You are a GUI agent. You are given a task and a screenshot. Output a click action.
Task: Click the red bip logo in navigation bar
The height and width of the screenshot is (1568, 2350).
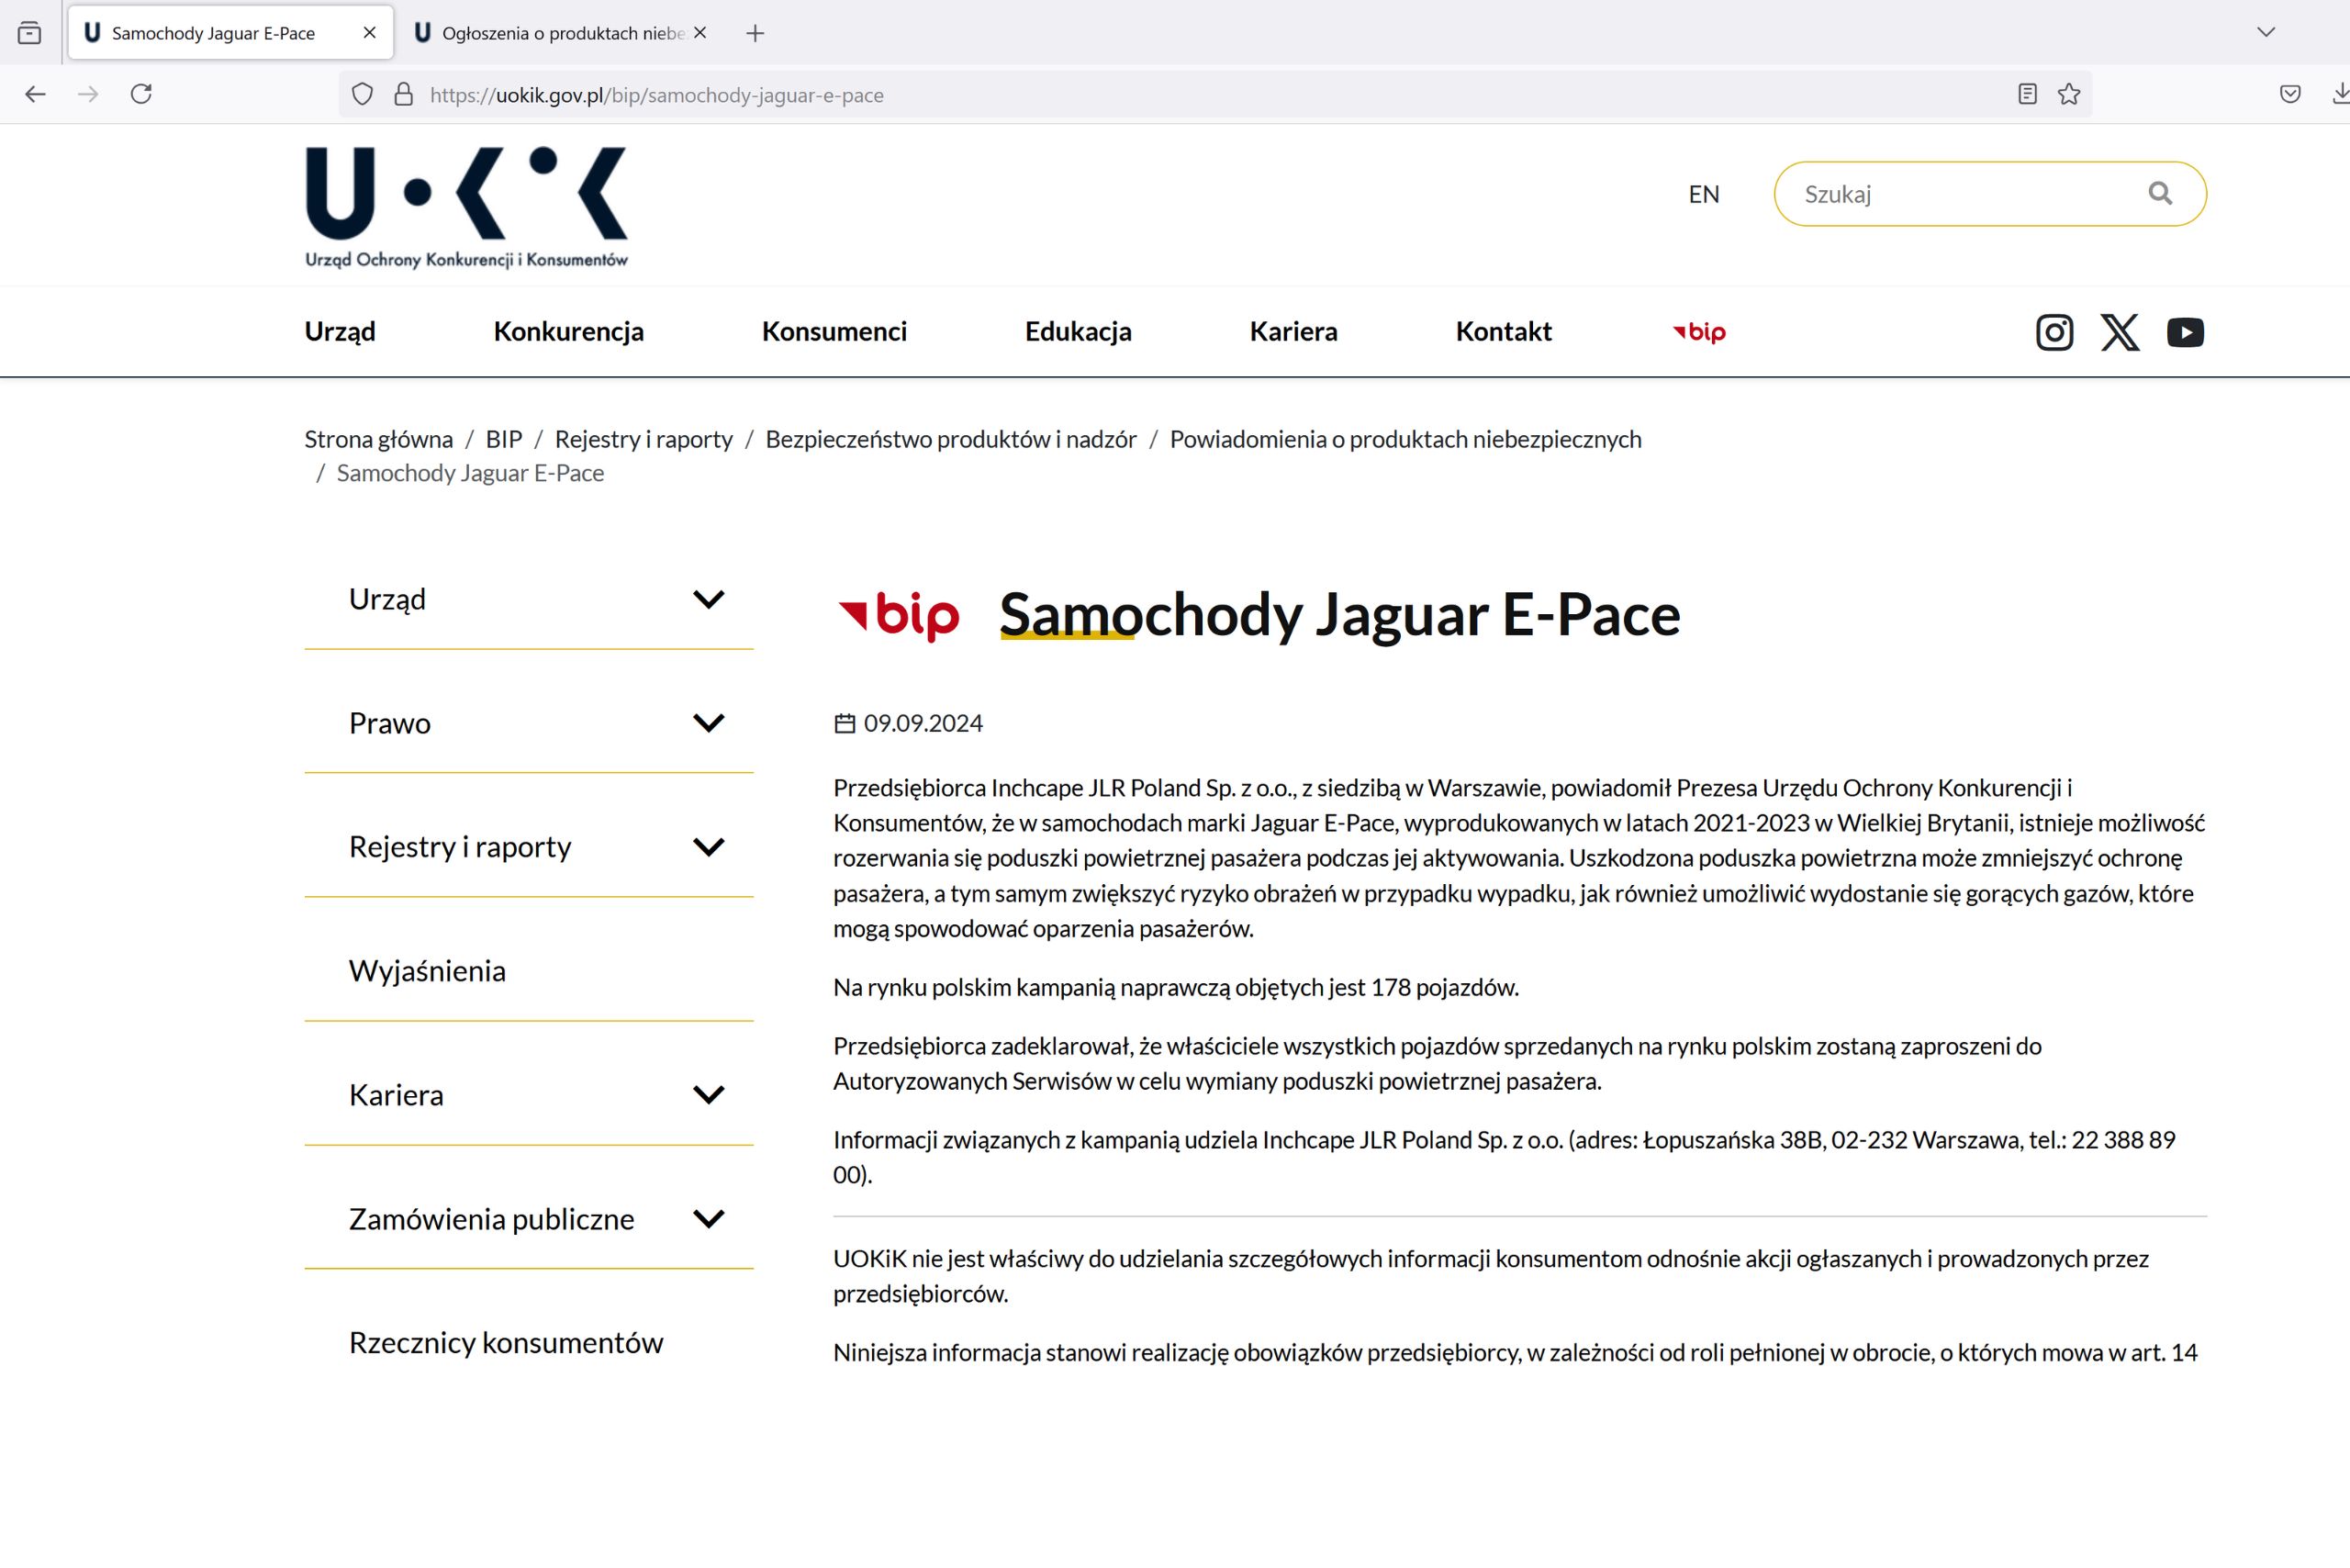[1699, 332]
